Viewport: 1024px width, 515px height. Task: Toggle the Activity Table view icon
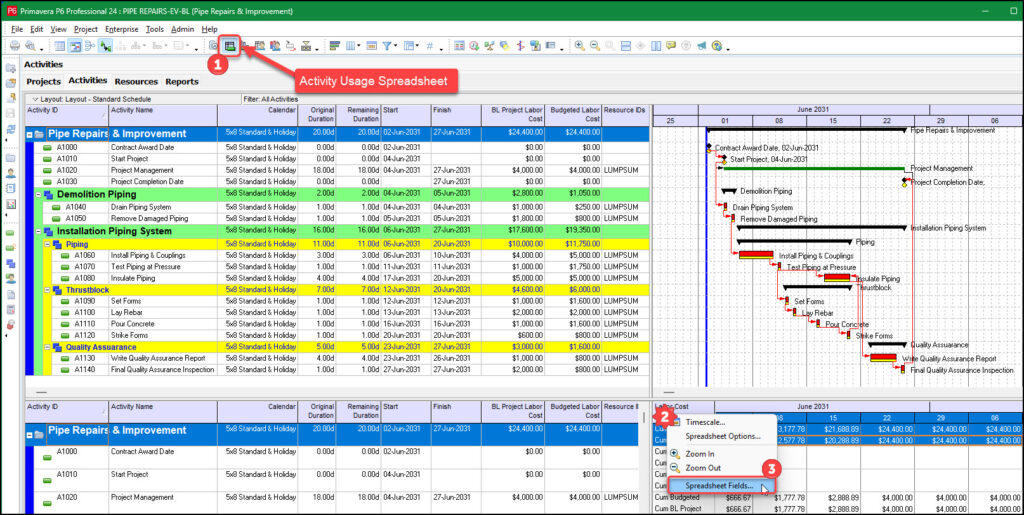click(x=59, y=46)
